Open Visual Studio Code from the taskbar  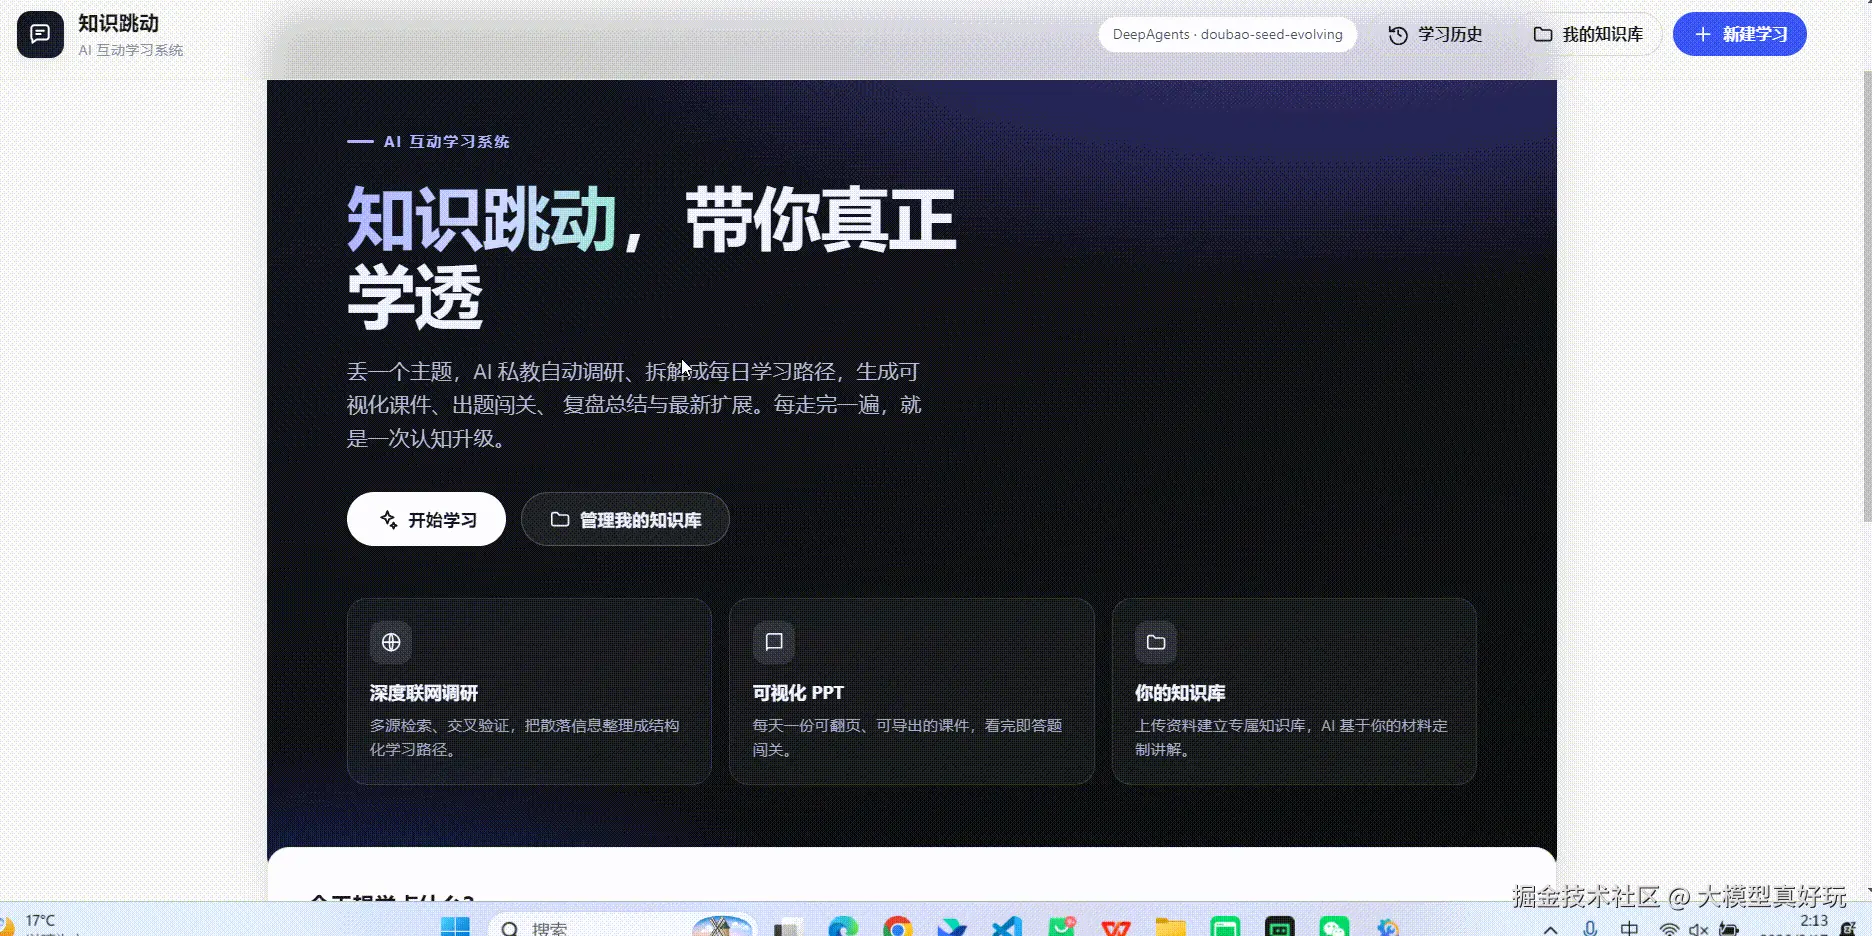(1007, 927)
